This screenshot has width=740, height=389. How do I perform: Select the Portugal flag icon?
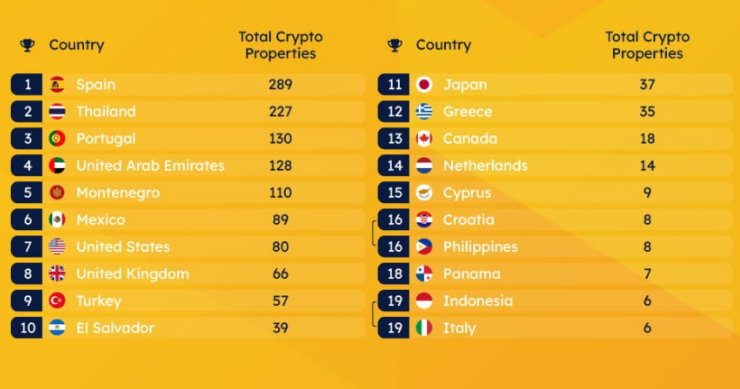tap(57, 138)
